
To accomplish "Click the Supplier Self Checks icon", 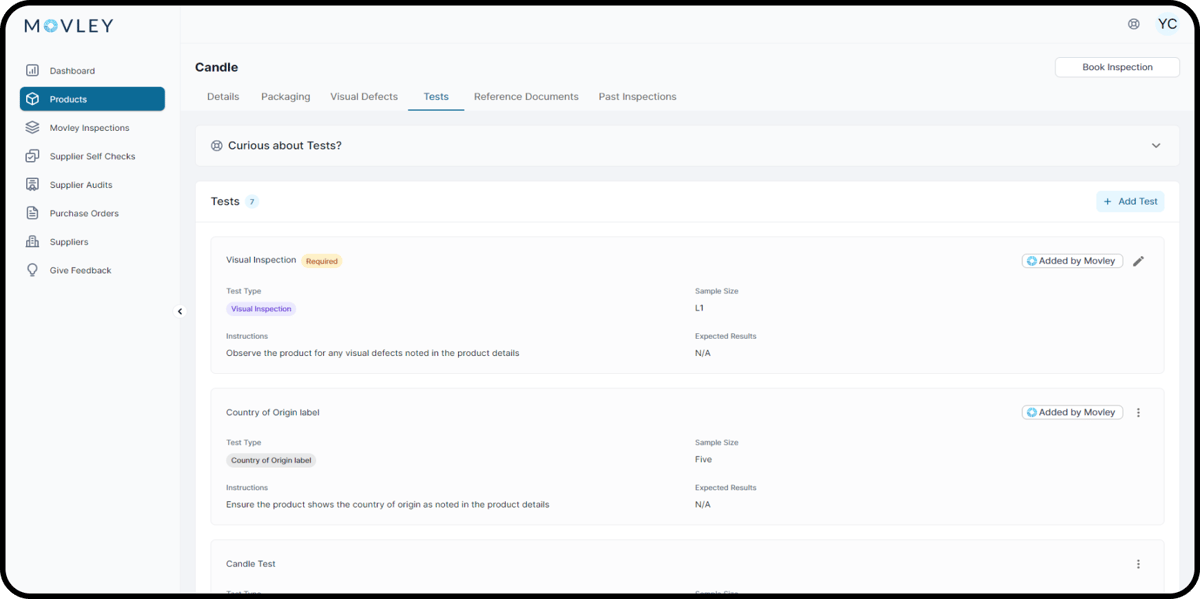I will (33, 156).
